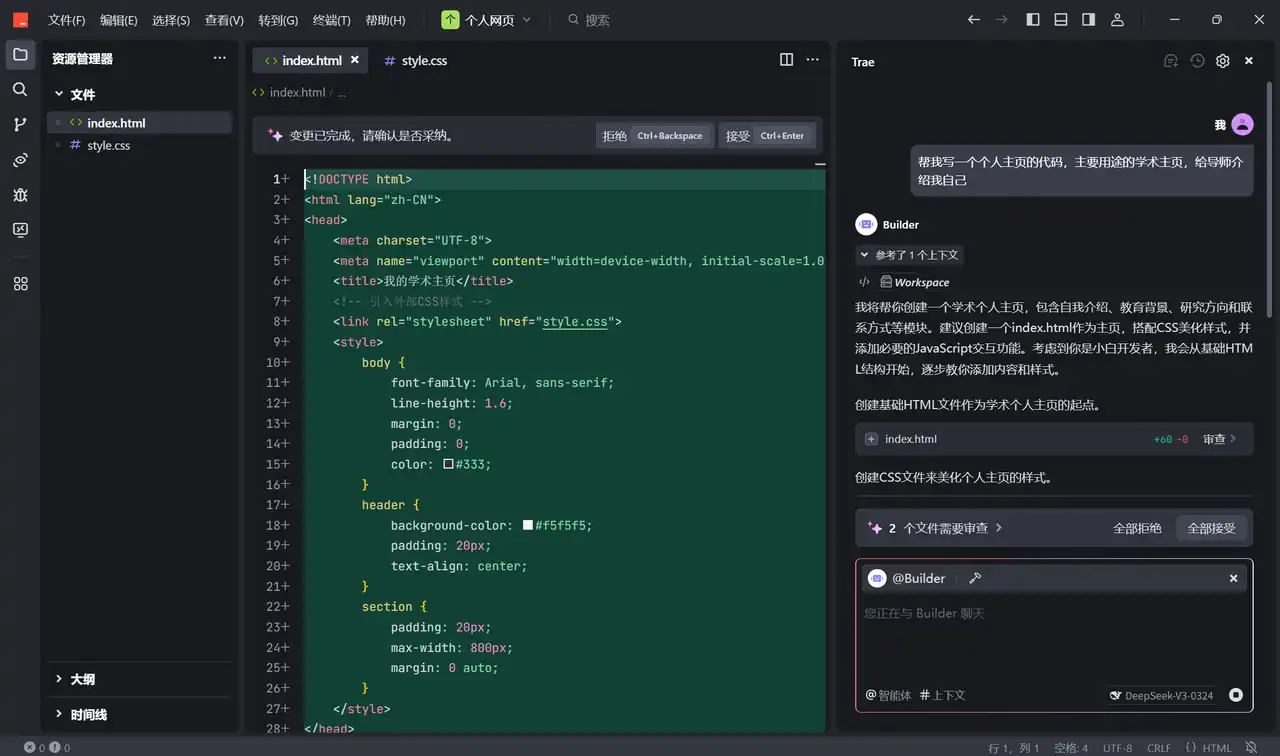Screen dimensions: 1280x756
Task: Click the index.html file card in chat
Action: (x=1054, y=439)
